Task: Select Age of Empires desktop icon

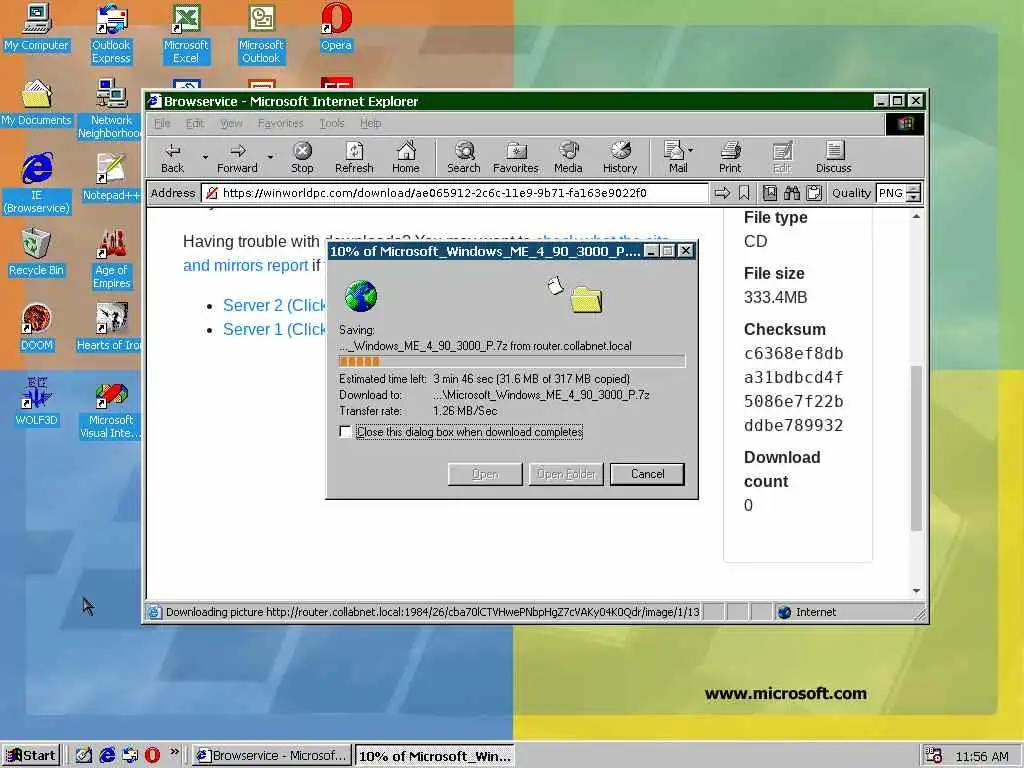Action: tap(111, 259)
